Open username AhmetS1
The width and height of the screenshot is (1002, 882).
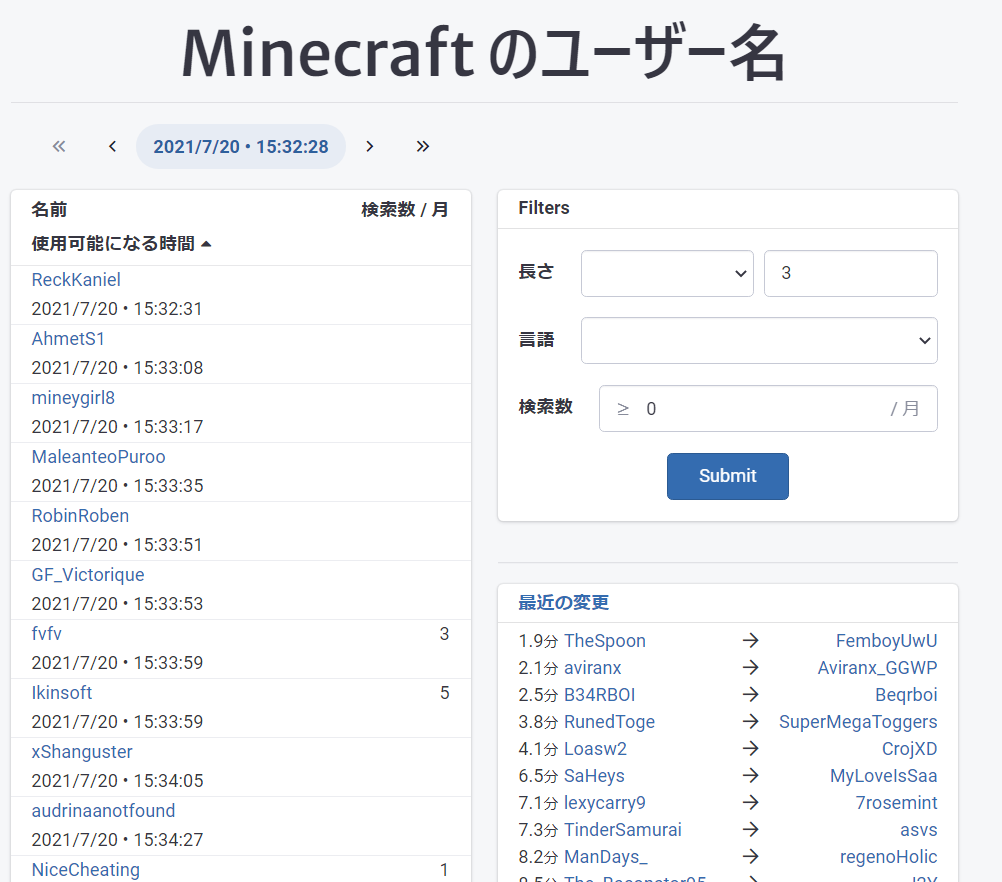(x=68, y=339)
